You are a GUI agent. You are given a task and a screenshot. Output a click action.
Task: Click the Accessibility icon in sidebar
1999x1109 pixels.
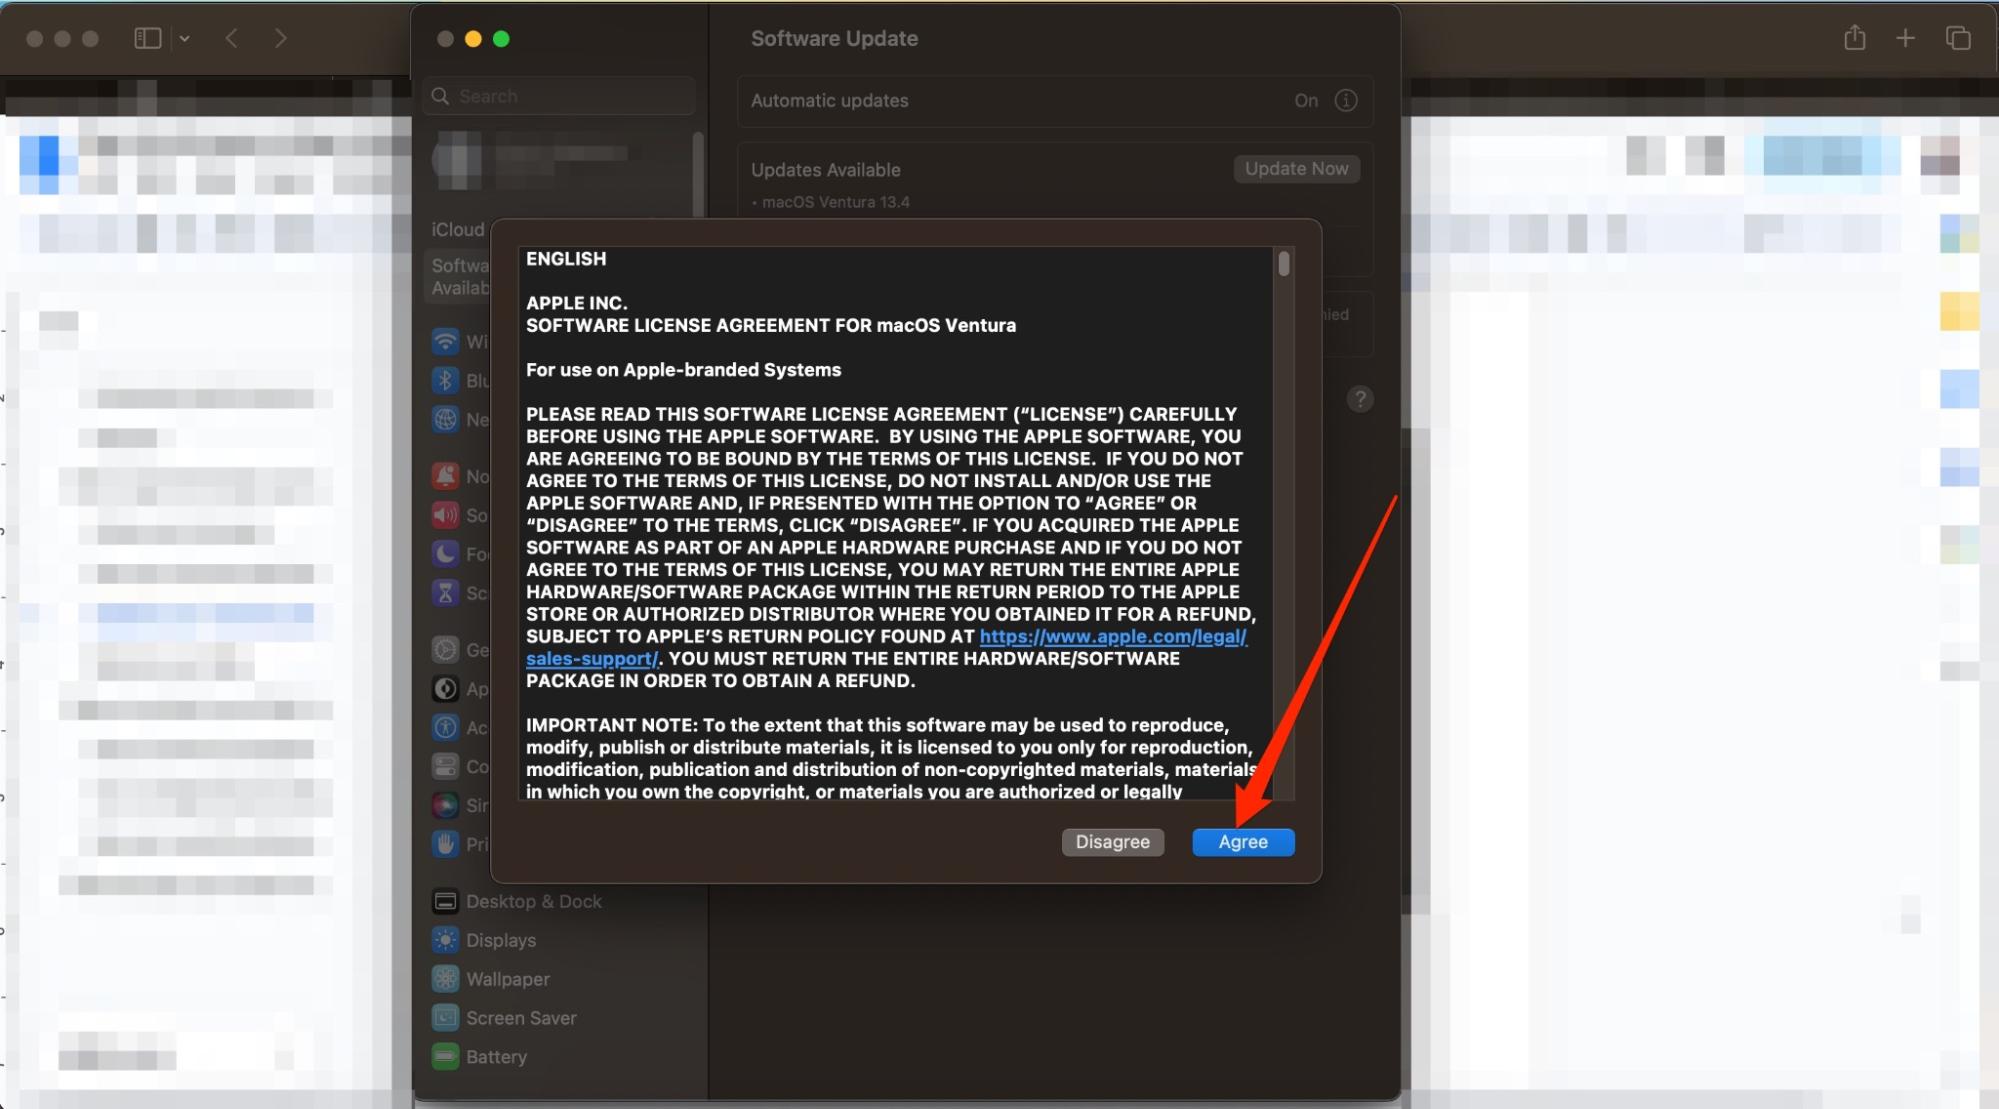click(x=445, y=728)
